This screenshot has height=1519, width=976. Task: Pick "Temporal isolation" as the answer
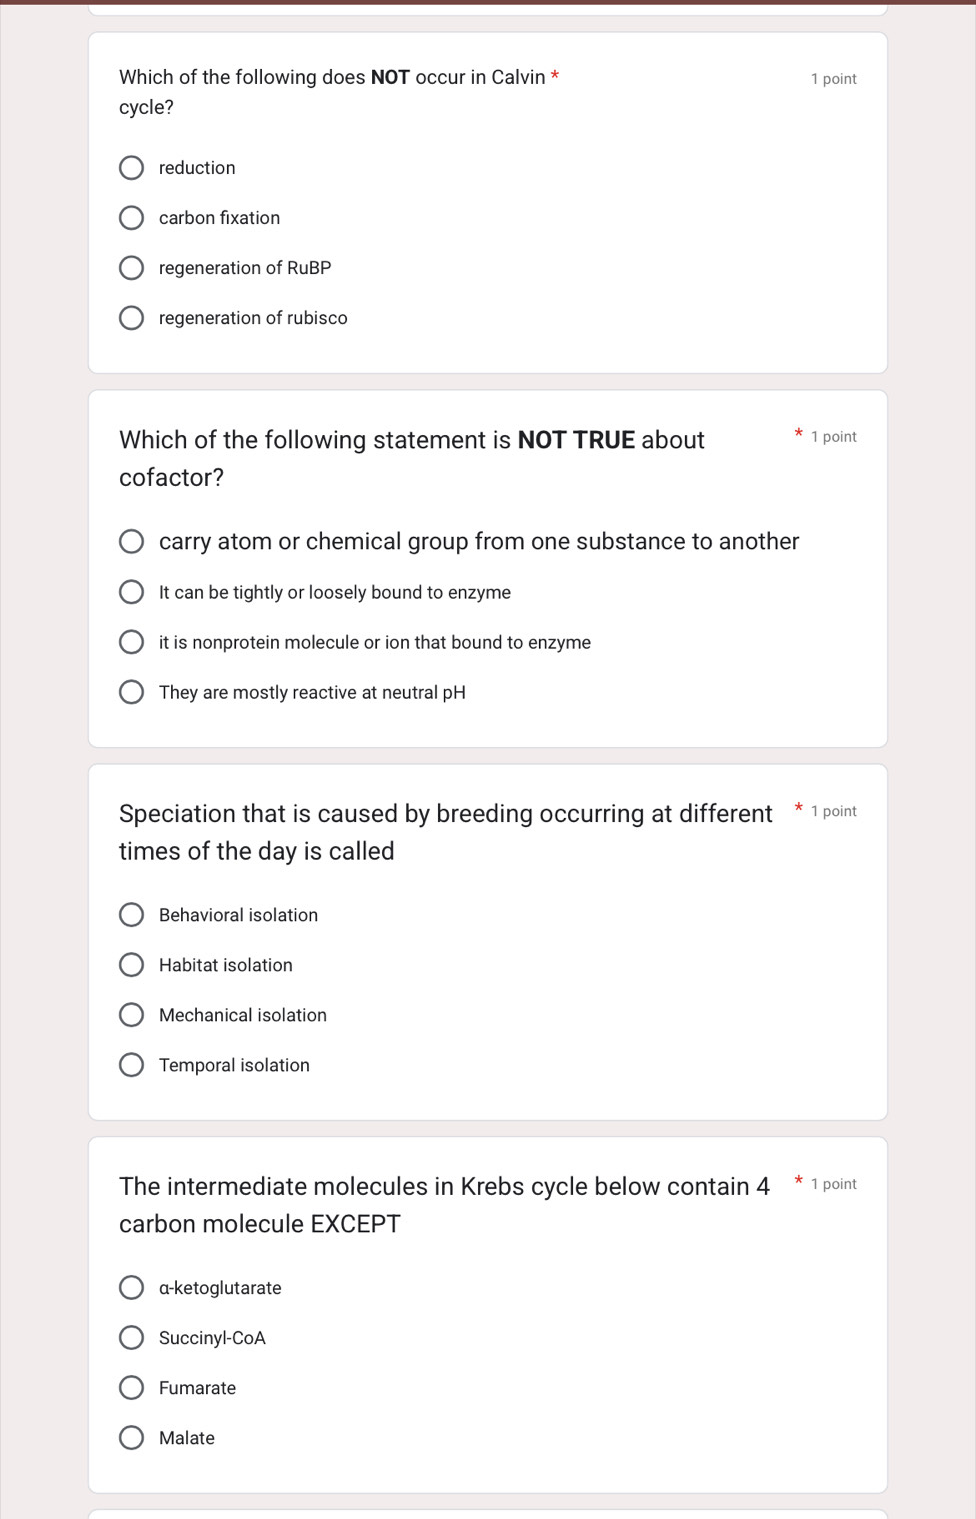click(x=131, y=1064)
